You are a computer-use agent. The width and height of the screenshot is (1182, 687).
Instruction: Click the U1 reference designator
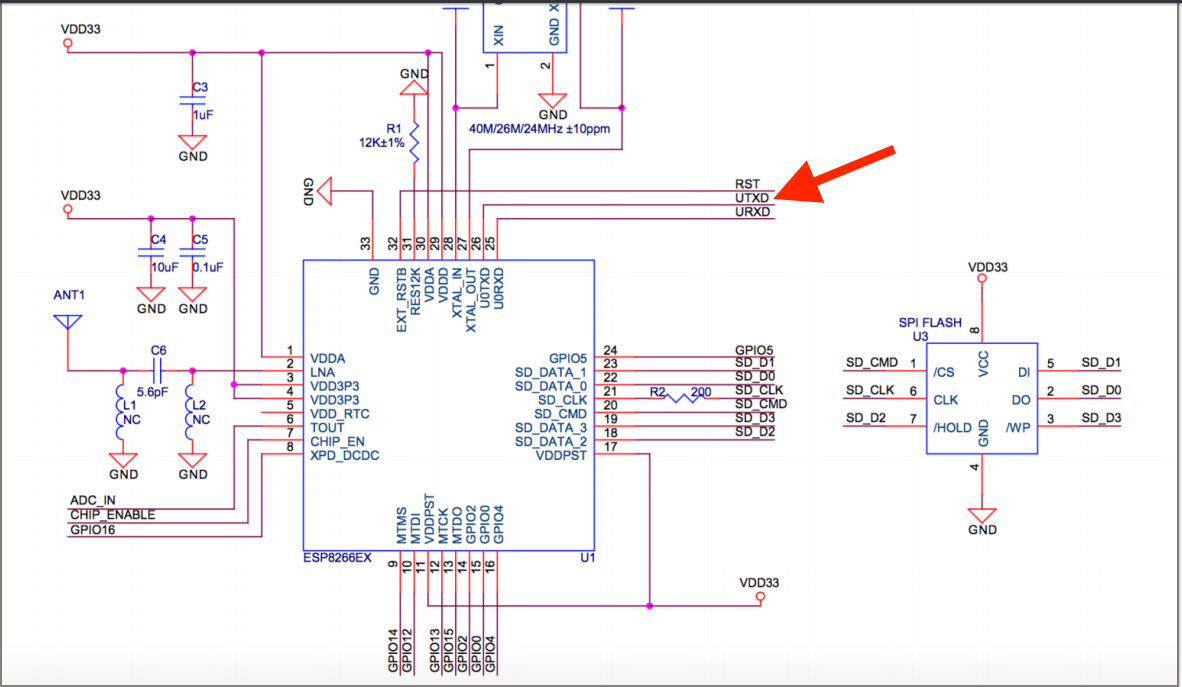(587, 558)
